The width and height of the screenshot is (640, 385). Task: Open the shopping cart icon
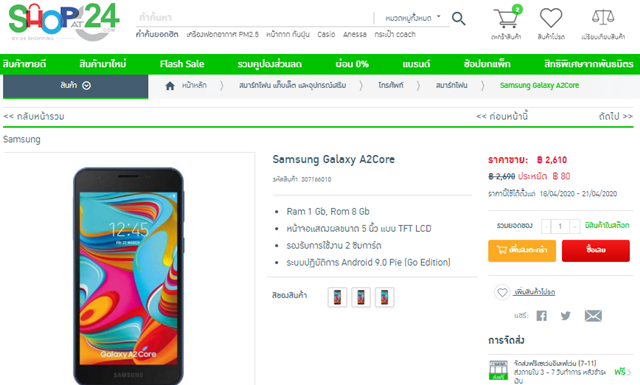(507, 19)
